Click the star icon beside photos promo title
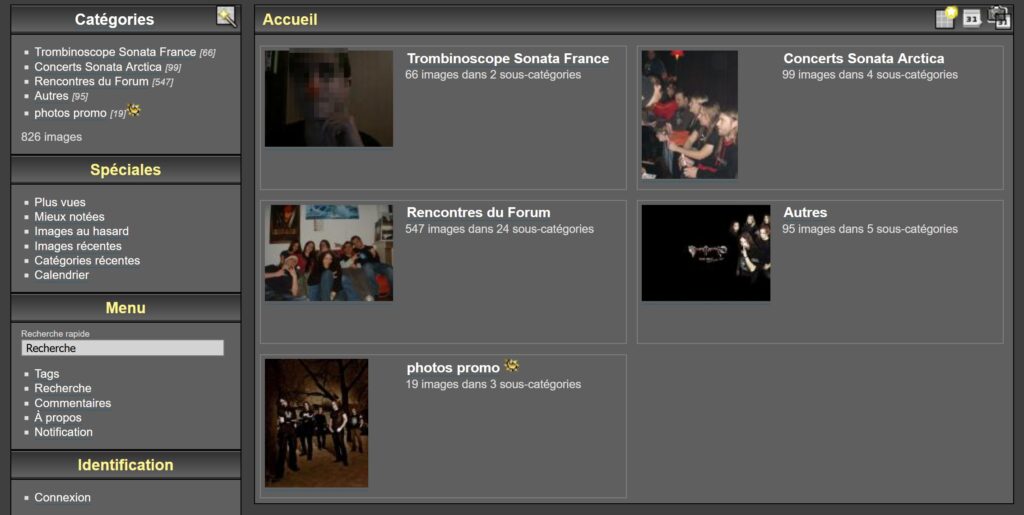The width and height of the screenshot is (1024, 515). pyautogui.click(x=511, y=367)
